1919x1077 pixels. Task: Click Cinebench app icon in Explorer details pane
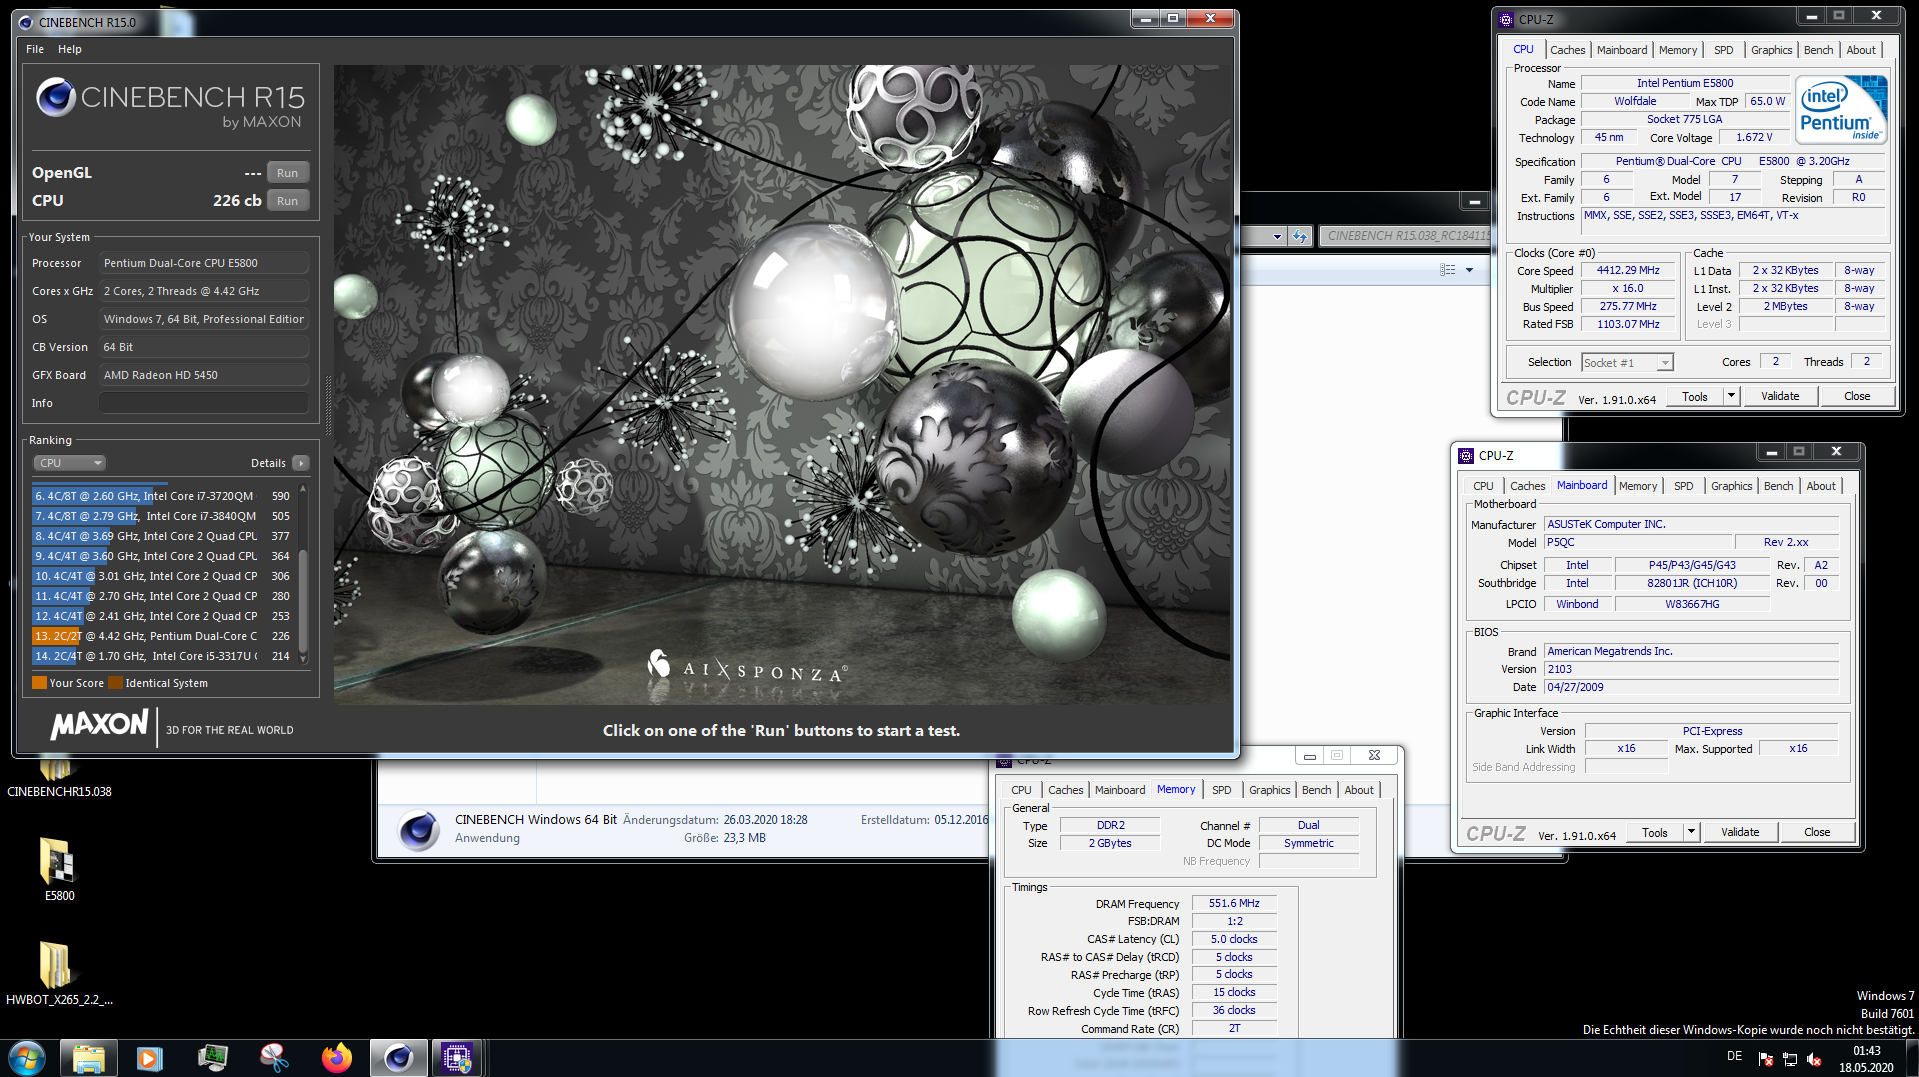pos(418,830)
